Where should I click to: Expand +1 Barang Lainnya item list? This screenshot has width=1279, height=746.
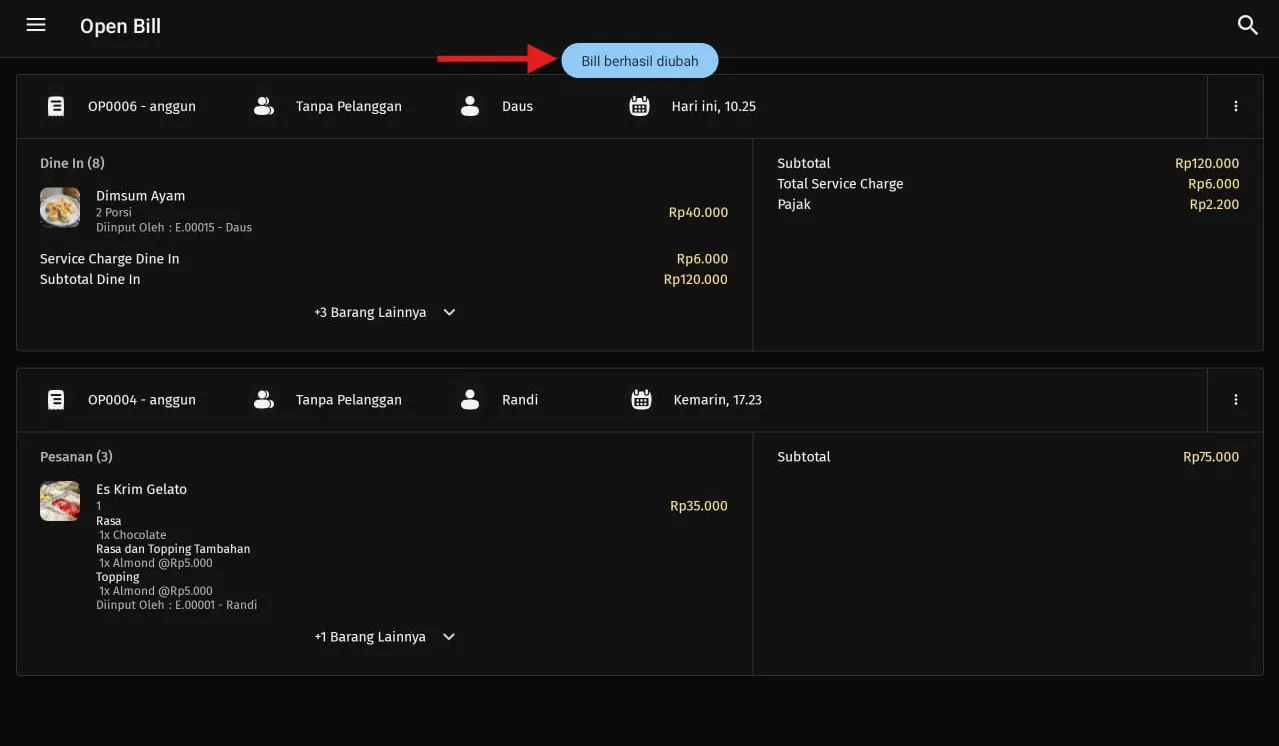370,637
